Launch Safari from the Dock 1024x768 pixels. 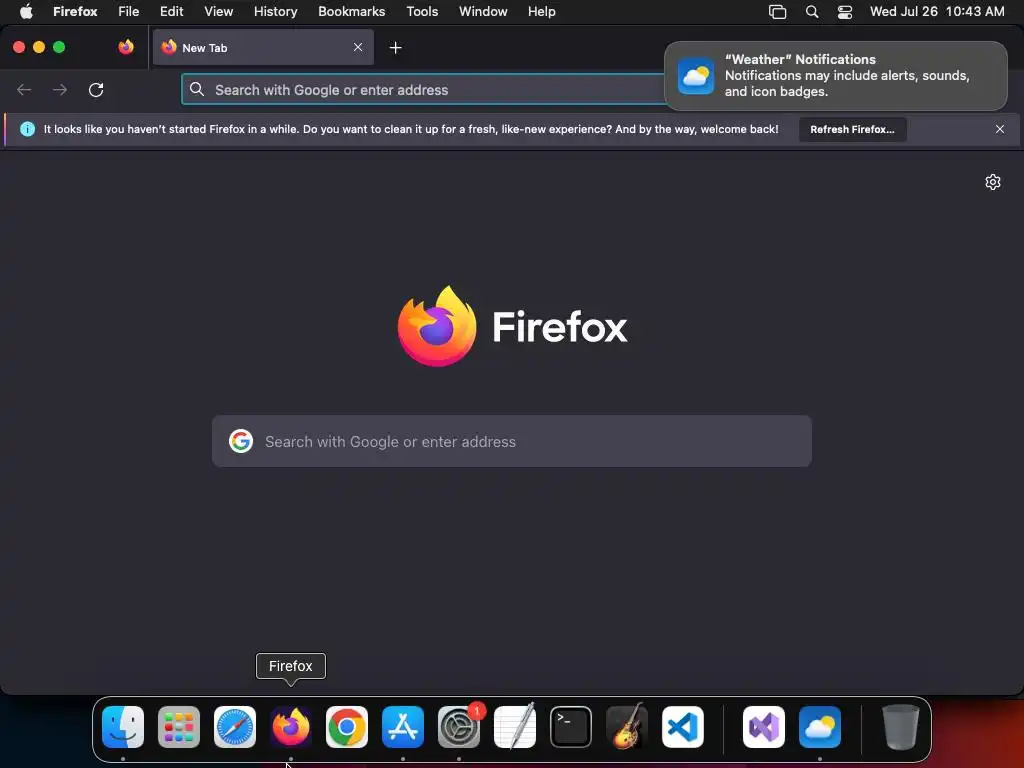[x=235, y=727]
